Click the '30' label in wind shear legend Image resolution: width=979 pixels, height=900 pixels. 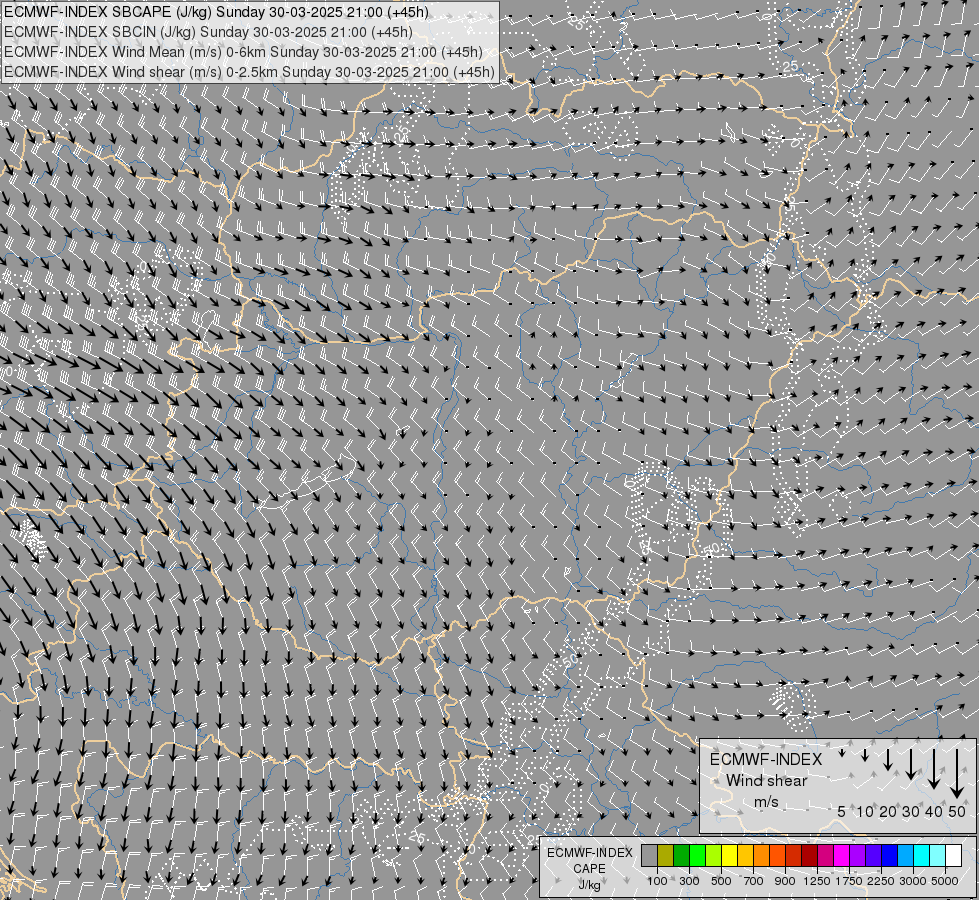click(x=911, y=811)
